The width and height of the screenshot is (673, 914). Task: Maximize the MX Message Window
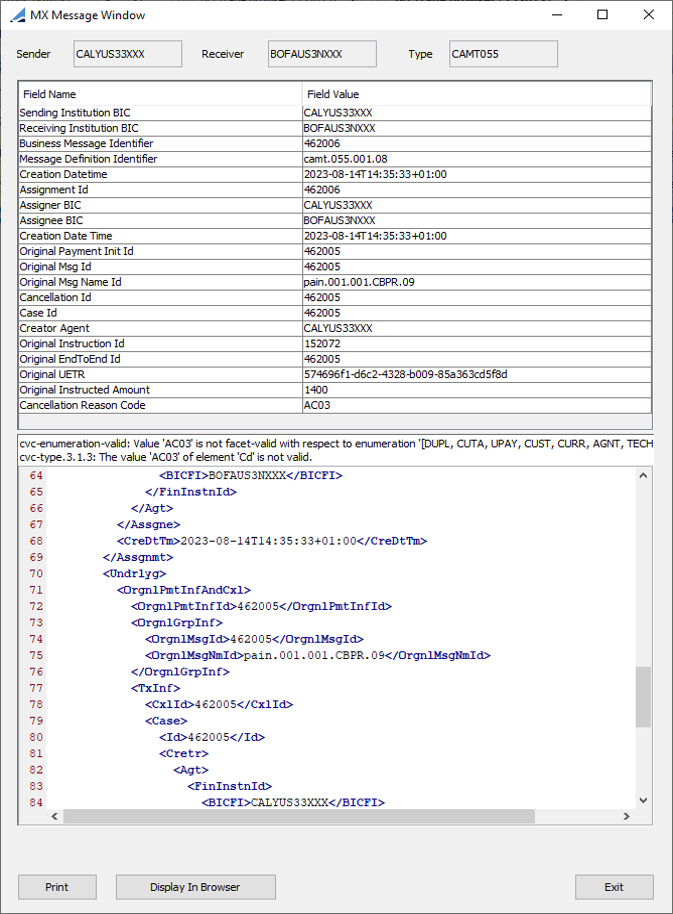click(602, 15)
